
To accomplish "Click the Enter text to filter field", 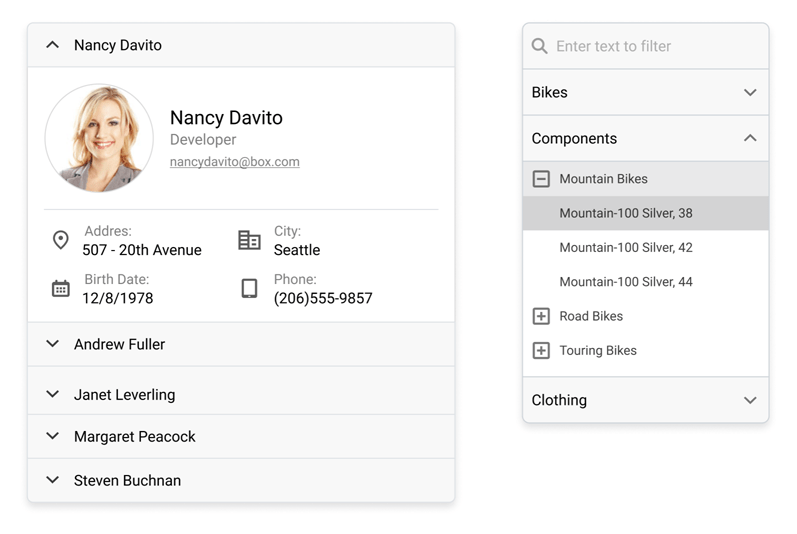I will point(655,46).
